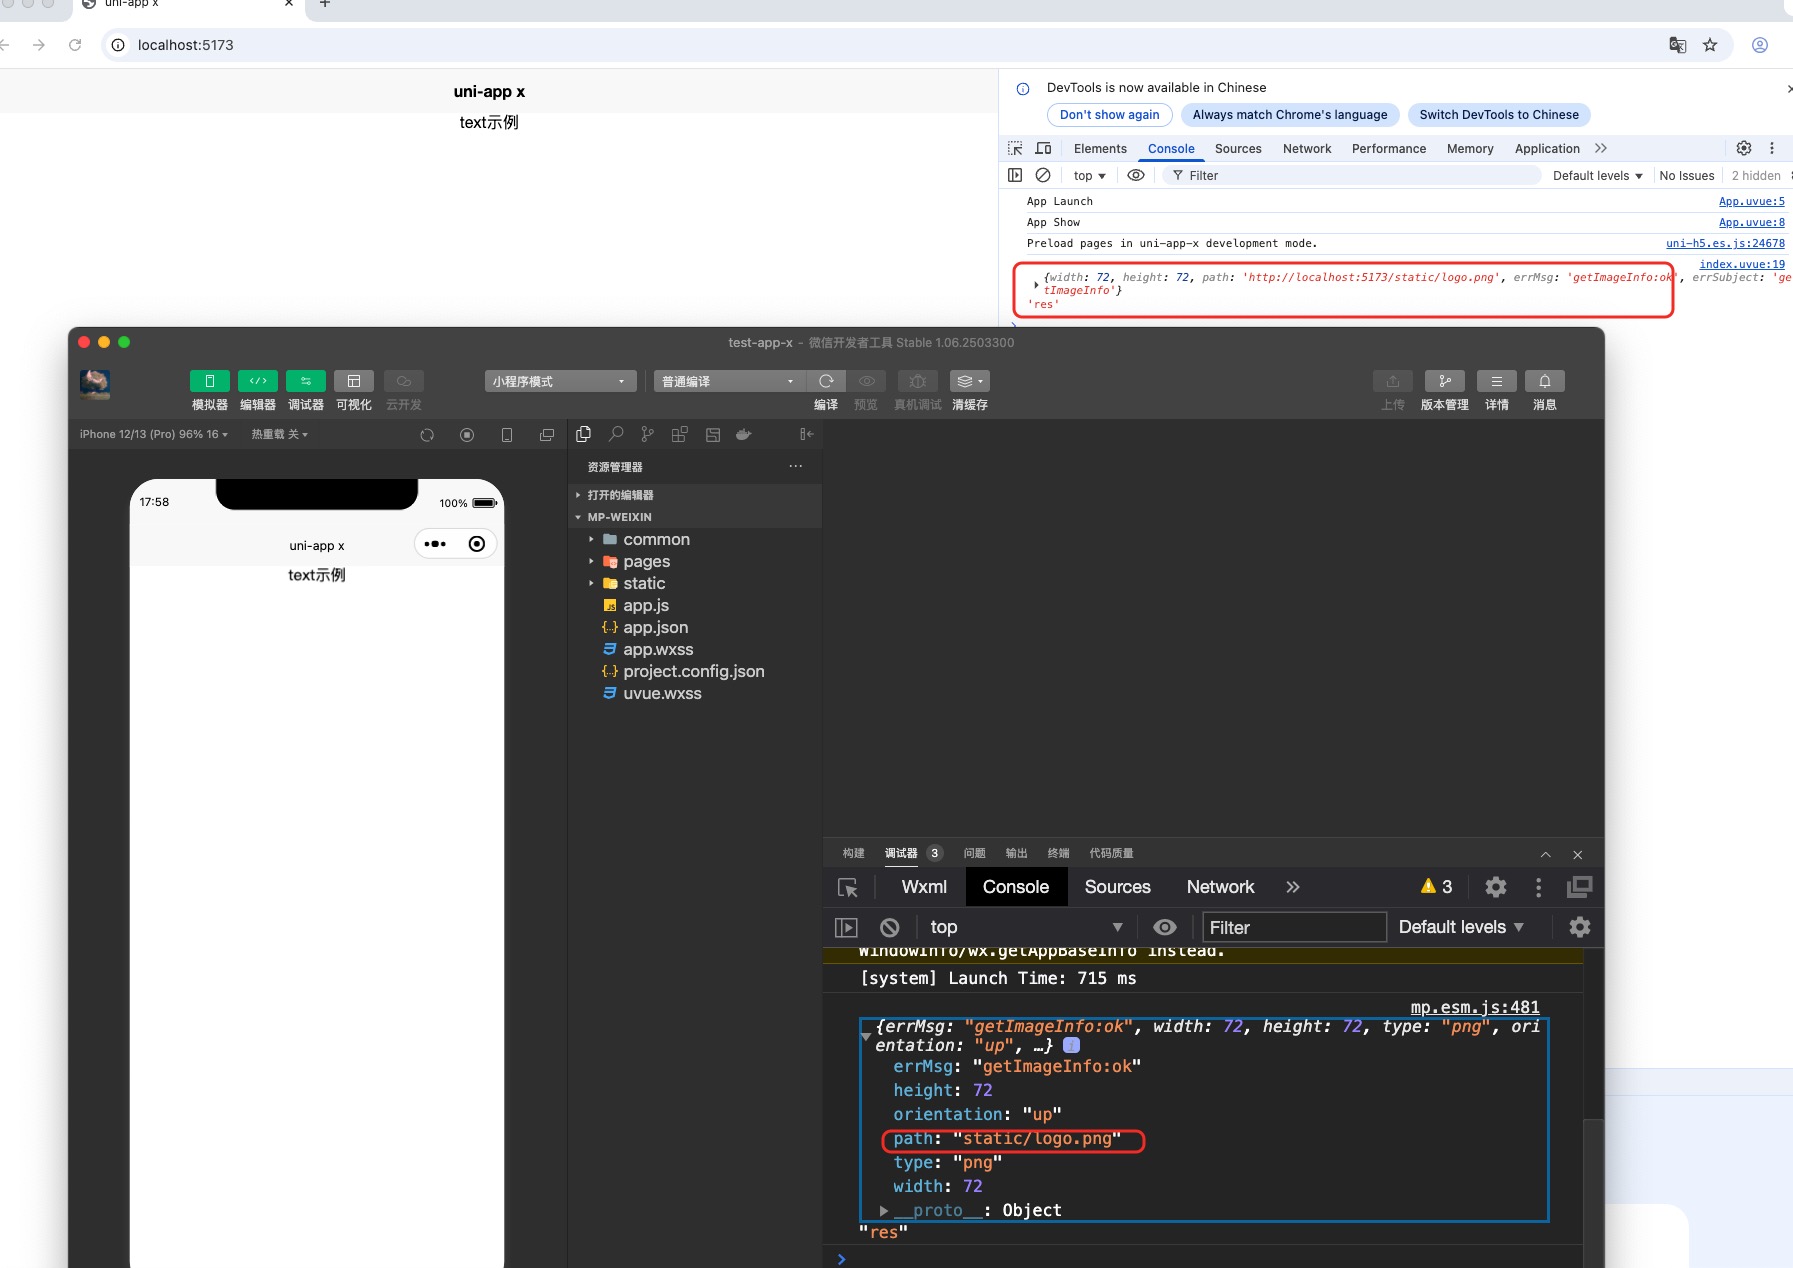Open the 普通编译 compile mode dropdown
The image size is (1793, 1268).
pyautogui.click(x=730, y=381)
